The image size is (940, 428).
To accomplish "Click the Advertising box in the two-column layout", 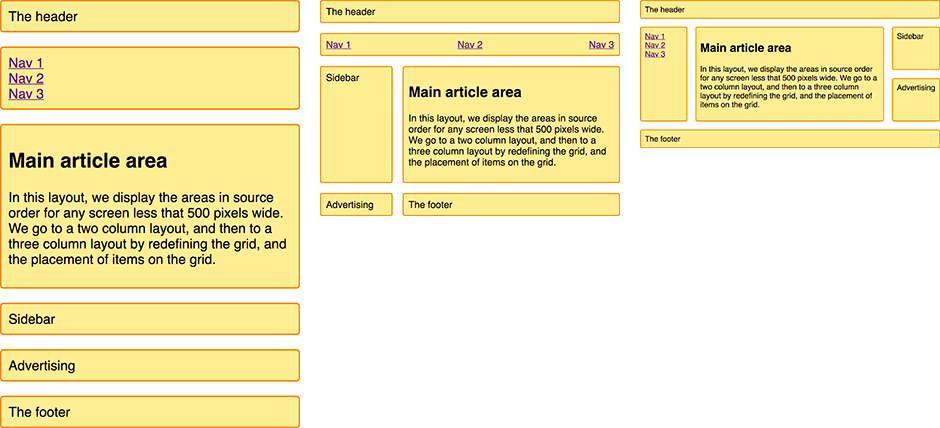I will 356,205.
